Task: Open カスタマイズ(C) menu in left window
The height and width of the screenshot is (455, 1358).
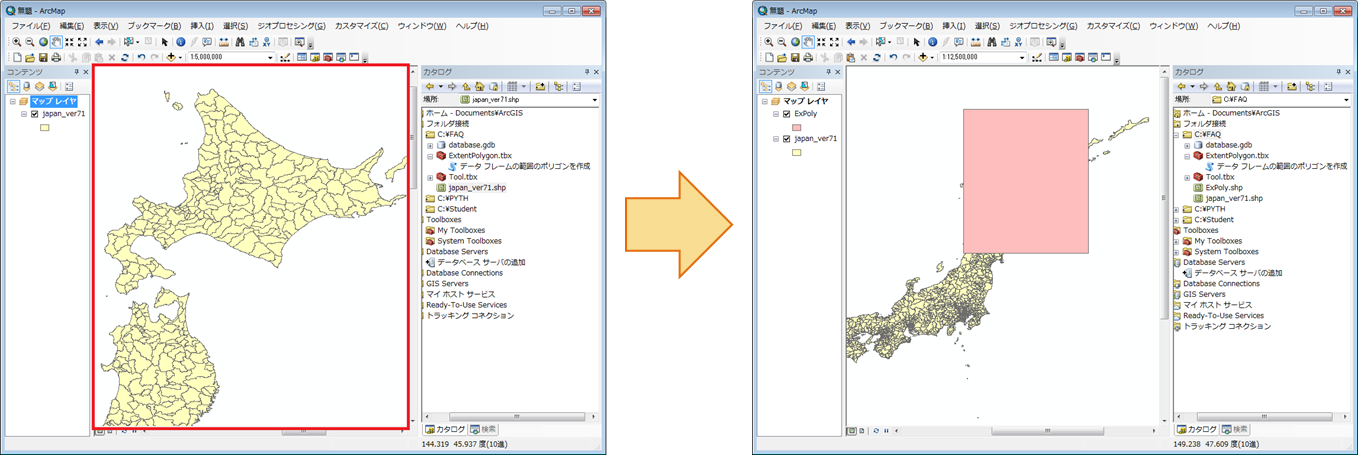Action: (362, 25)
